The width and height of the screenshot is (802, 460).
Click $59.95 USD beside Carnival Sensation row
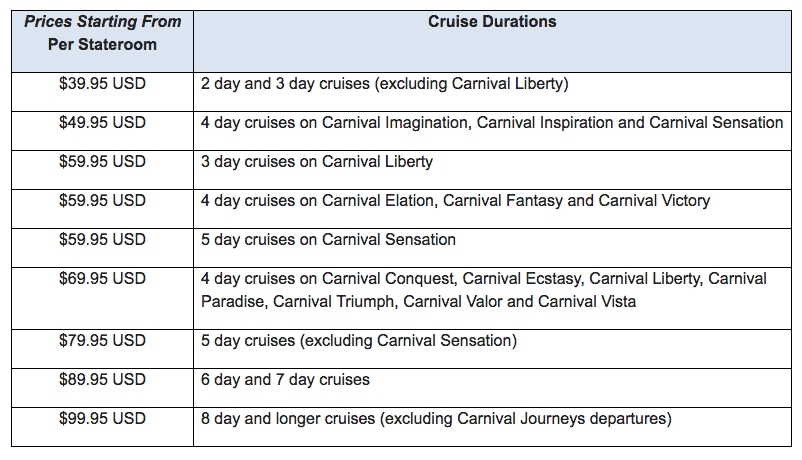(102, 239)
